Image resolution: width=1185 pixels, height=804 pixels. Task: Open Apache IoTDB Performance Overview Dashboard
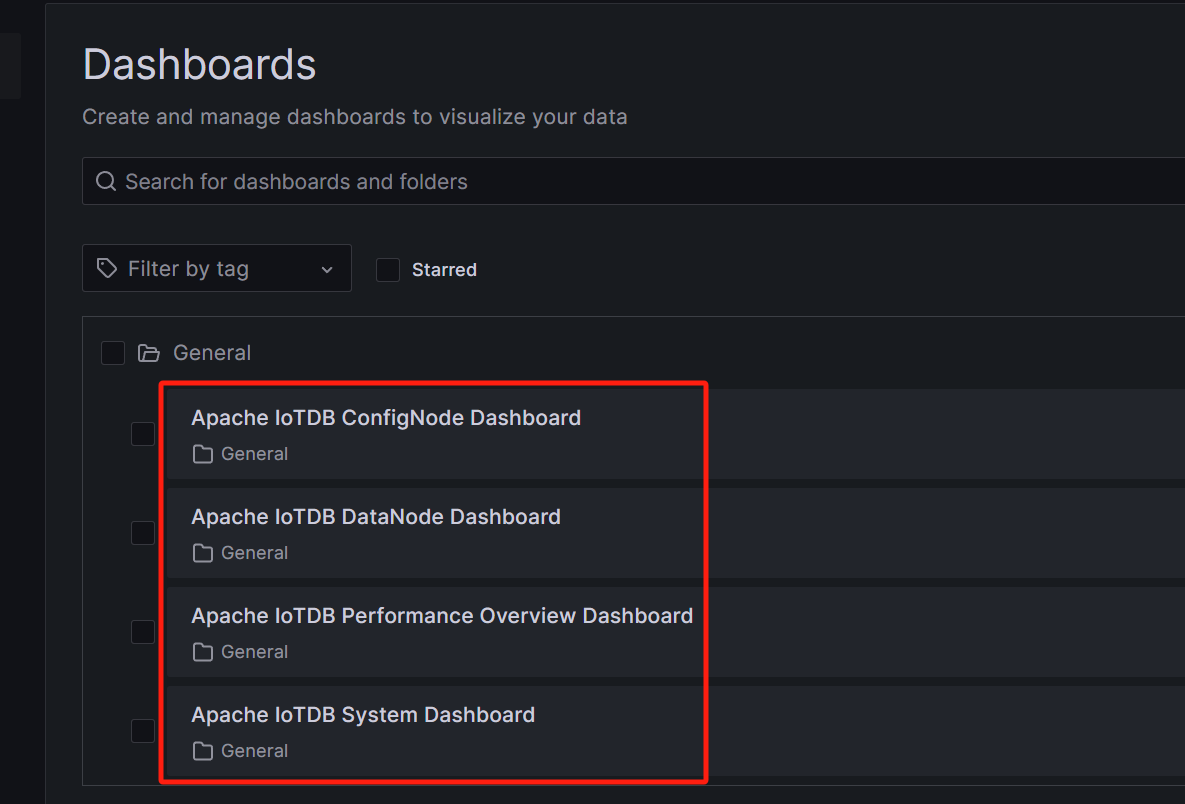442,616
